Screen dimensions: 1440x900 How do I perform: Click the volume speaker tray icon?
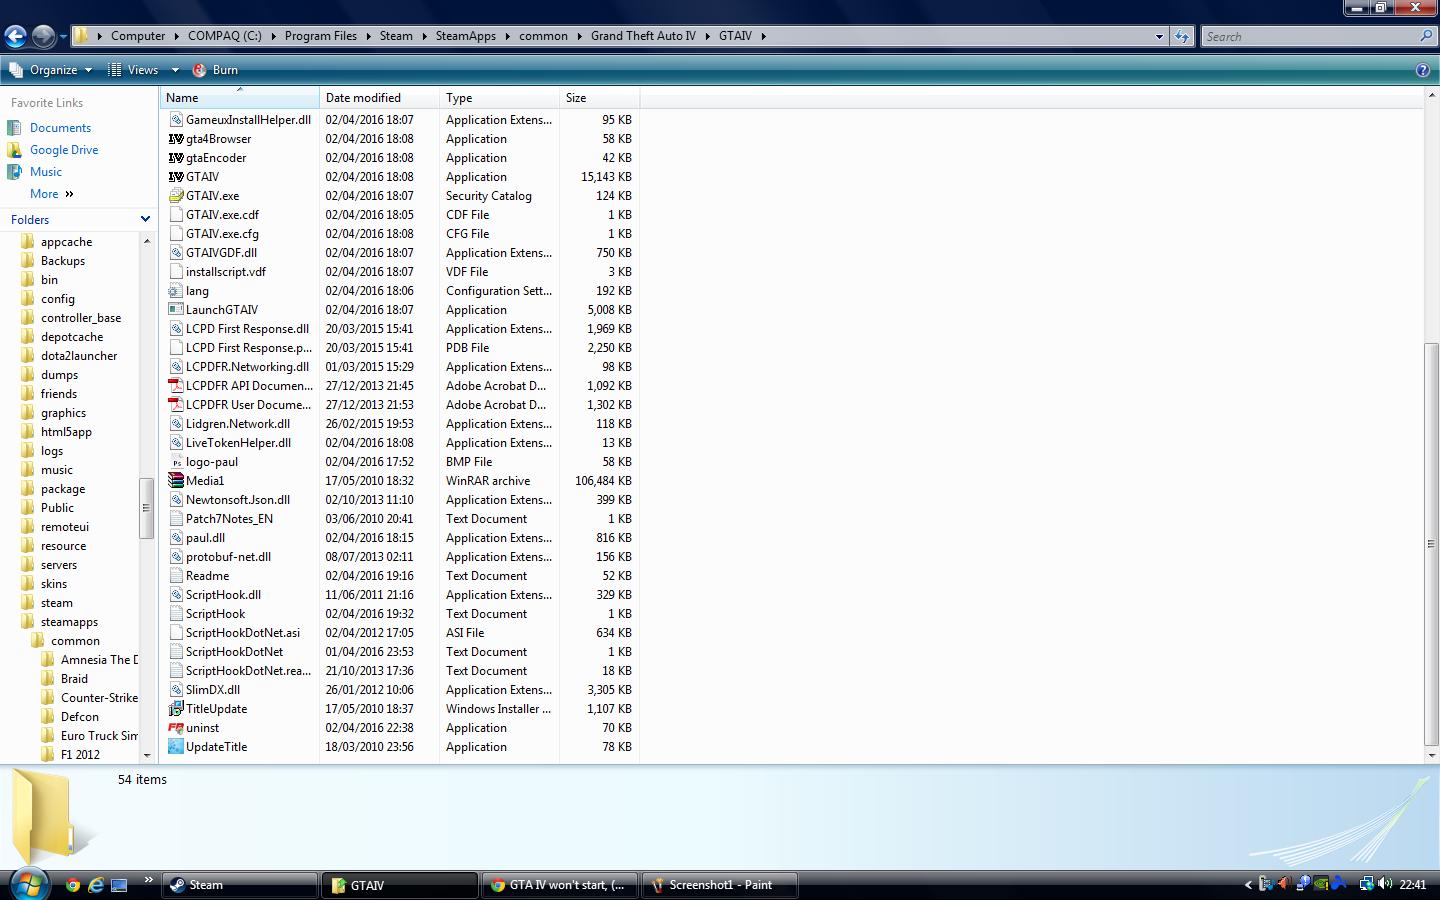click(x=1385, y=884)
